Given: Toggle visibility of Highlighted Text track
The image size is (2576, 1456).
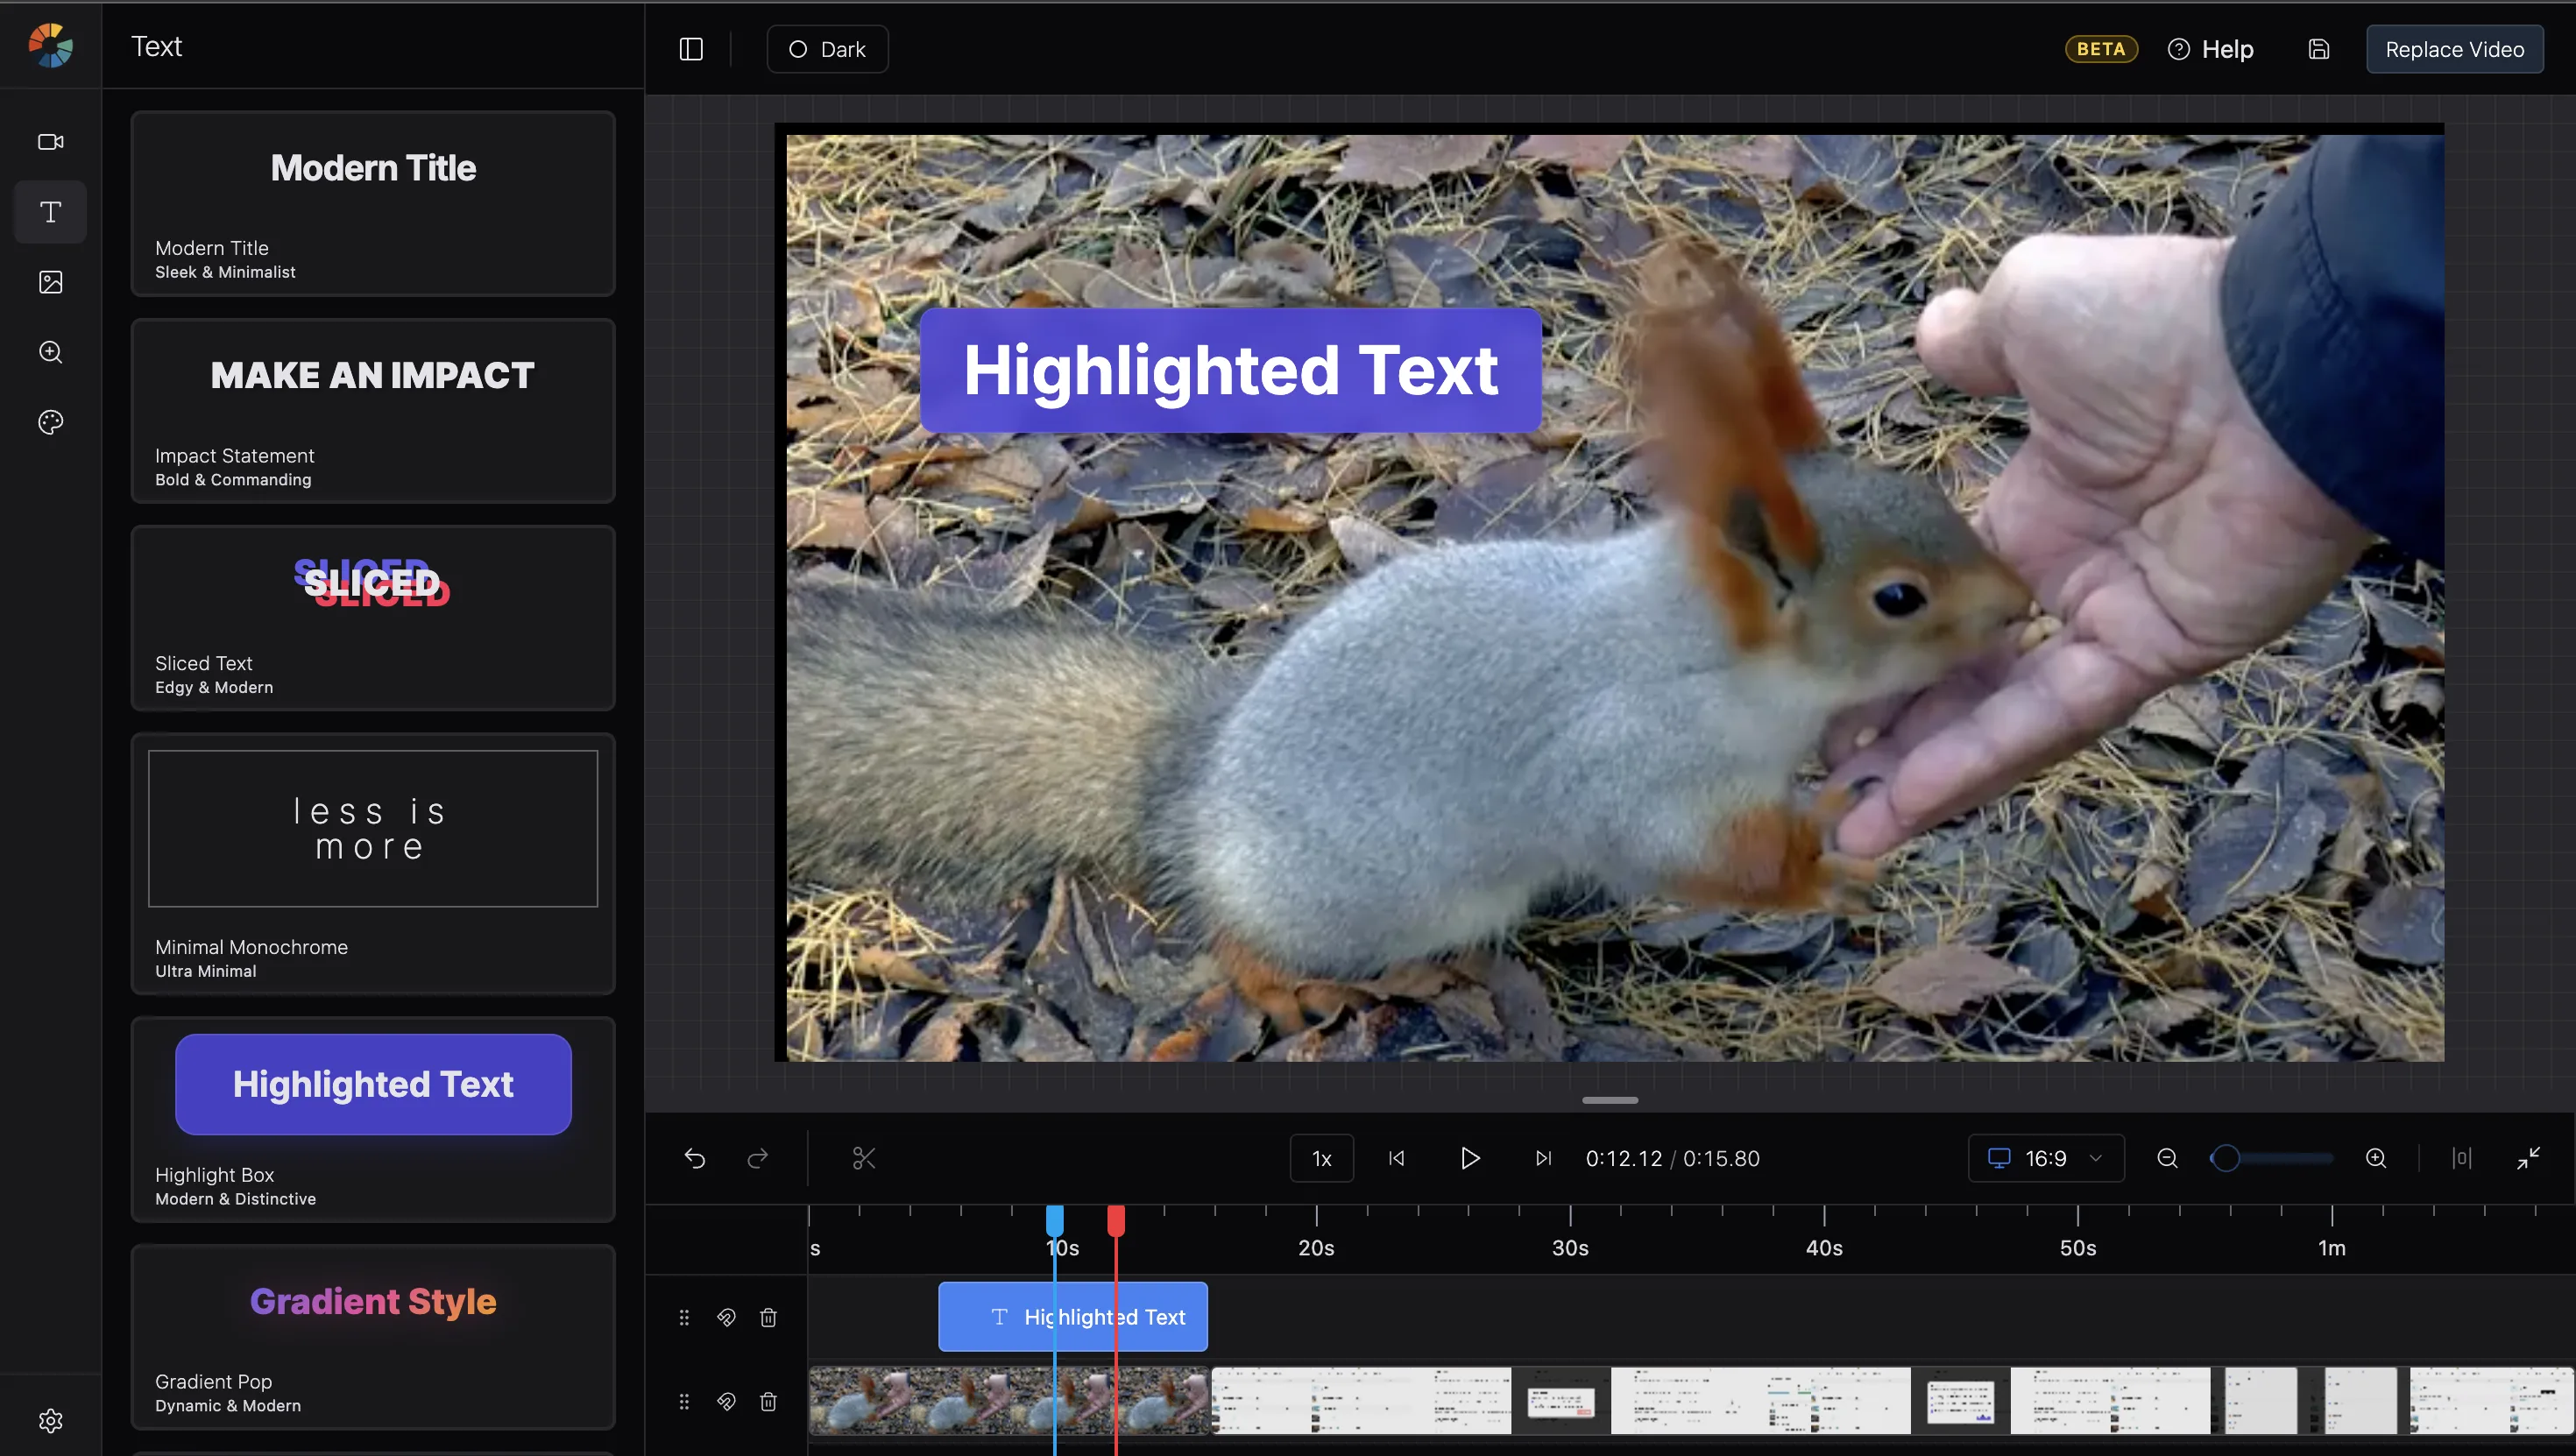Looking at the screenshot, I should point(726,1317).
